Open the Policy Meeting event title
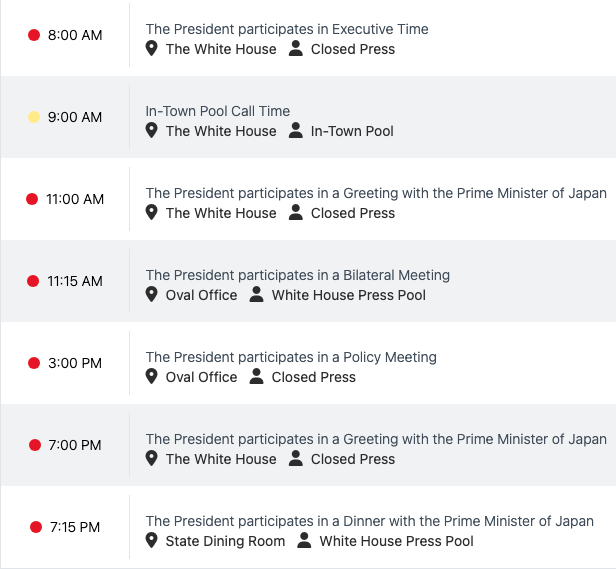The width and height of the screenshot is (616, 569). pos(291,357)
